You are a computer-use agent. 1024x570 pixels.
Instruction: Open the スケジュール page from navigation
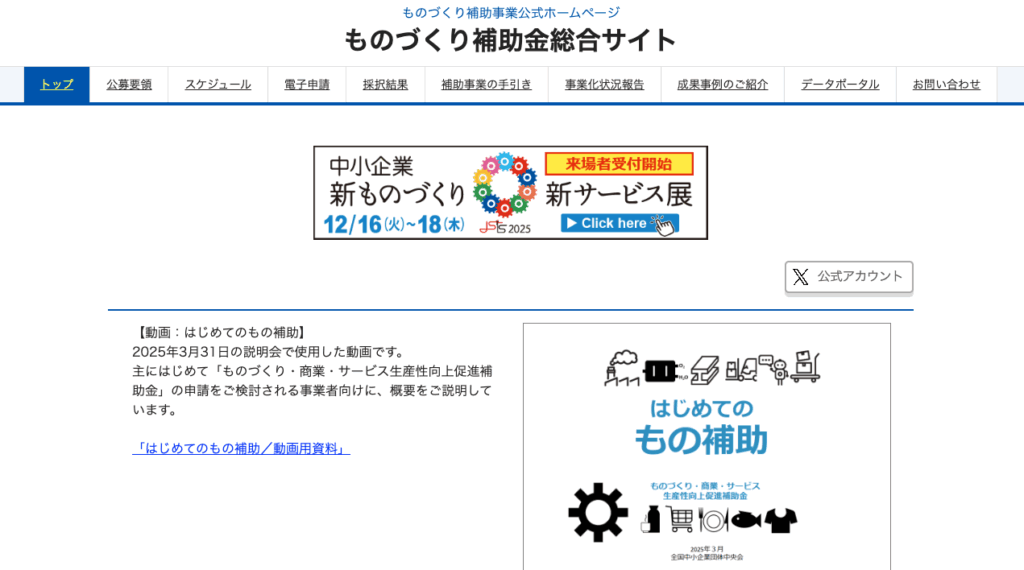tap(218, 85)
